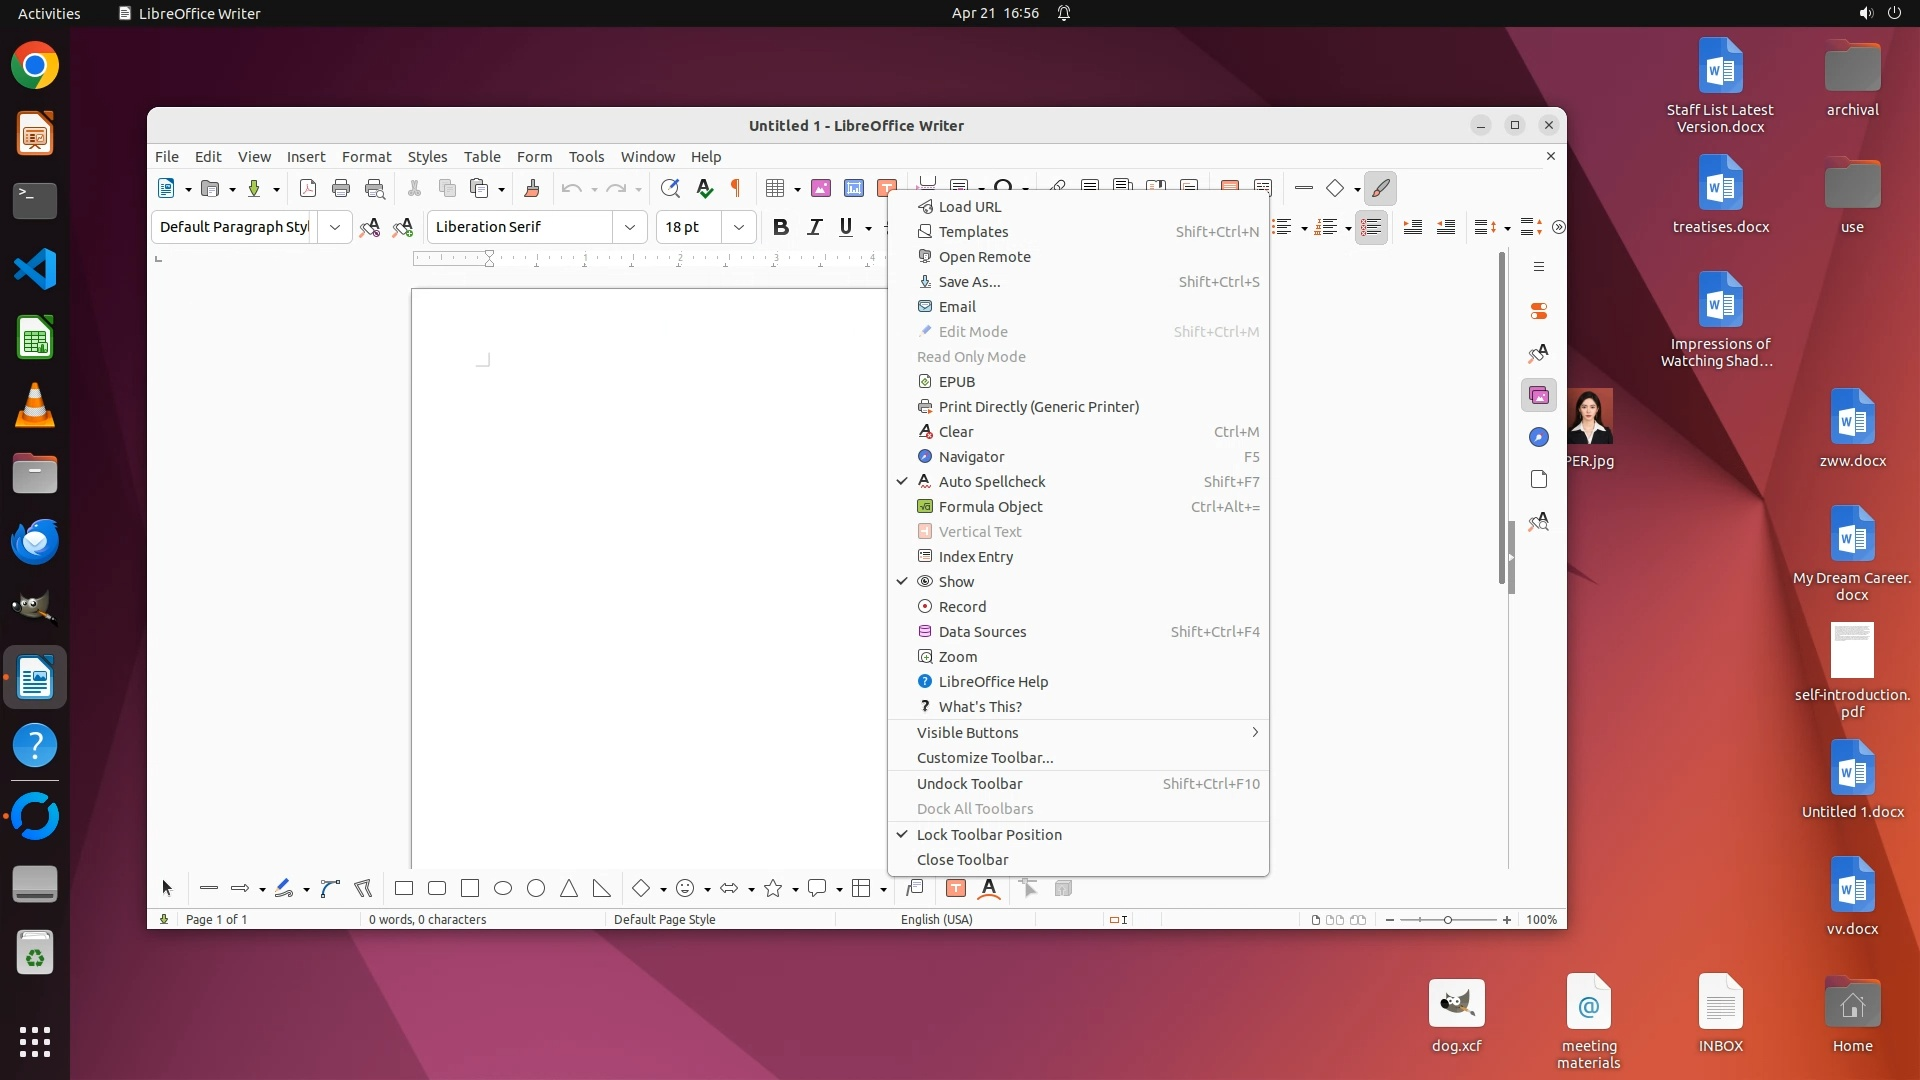Select the Rectangle drawing tool
Image resolution: width=1920 pixels, height=1080 pixels.
click(x=404, y=888)
